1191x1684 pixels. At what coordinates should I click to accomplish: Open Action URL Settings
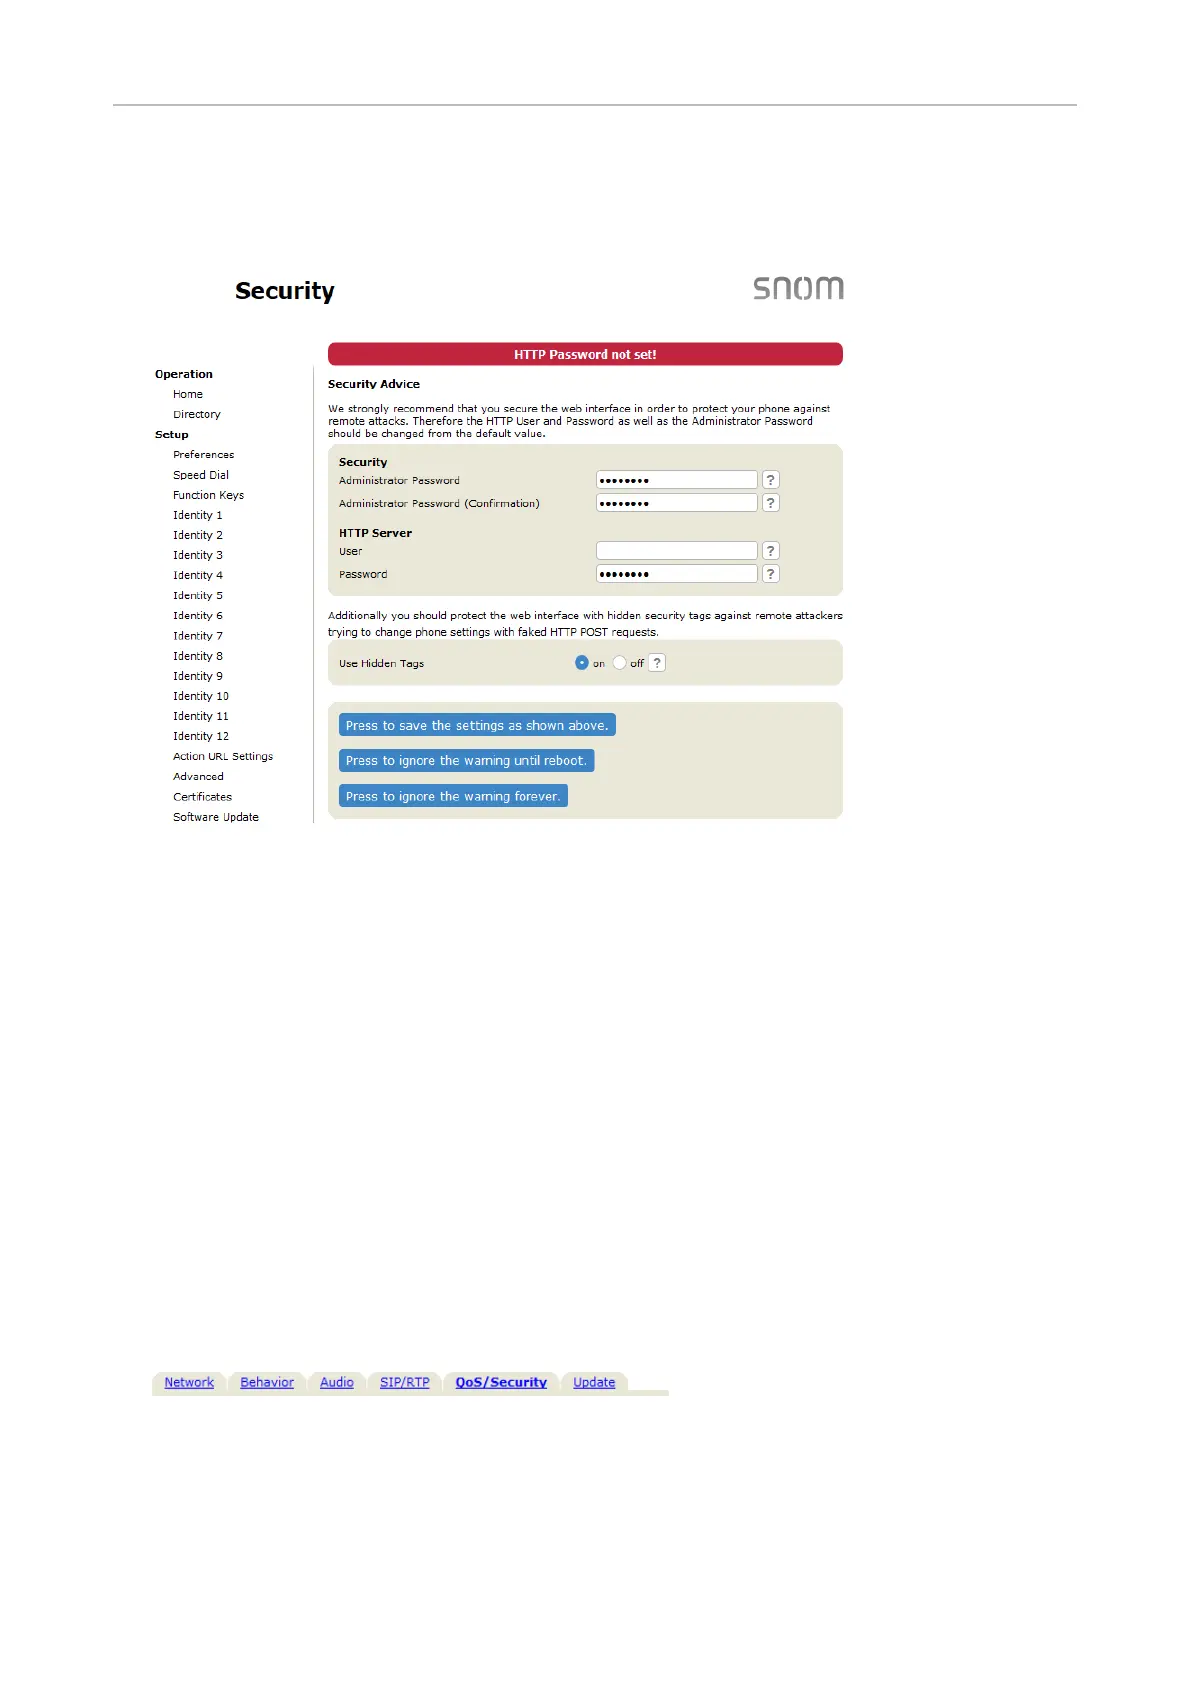point(223,756)
